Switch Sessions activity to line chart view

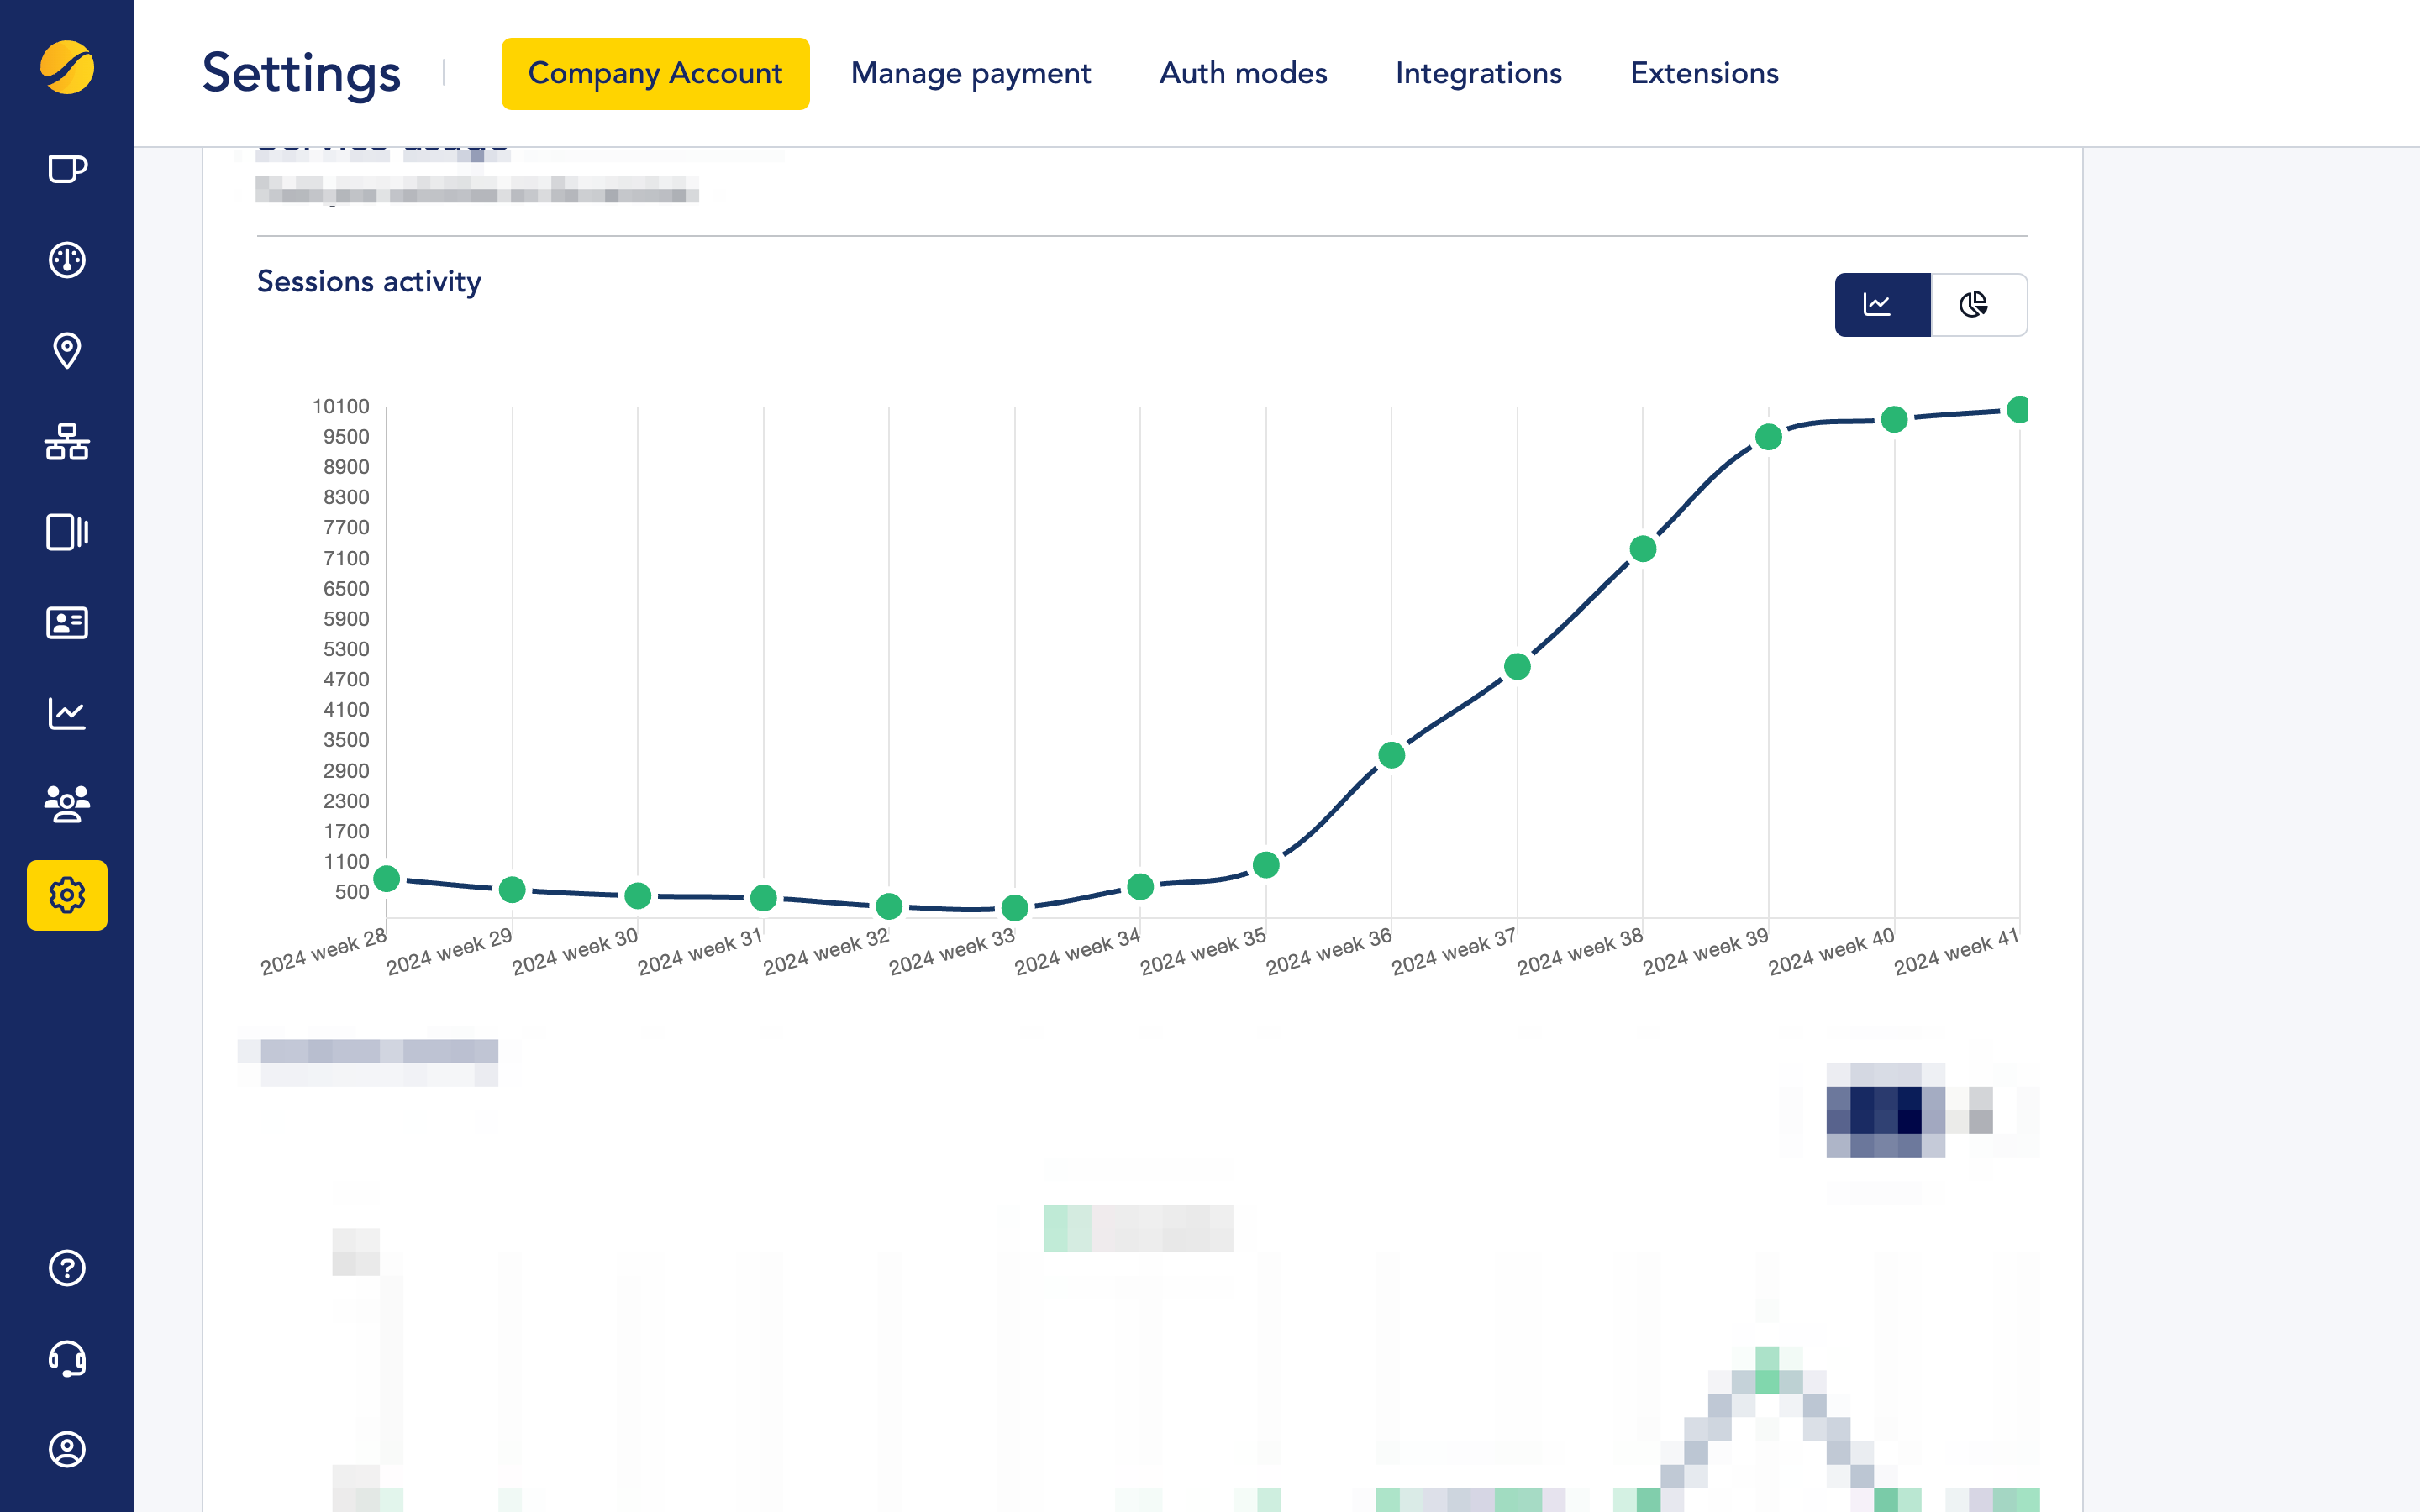1881,305
